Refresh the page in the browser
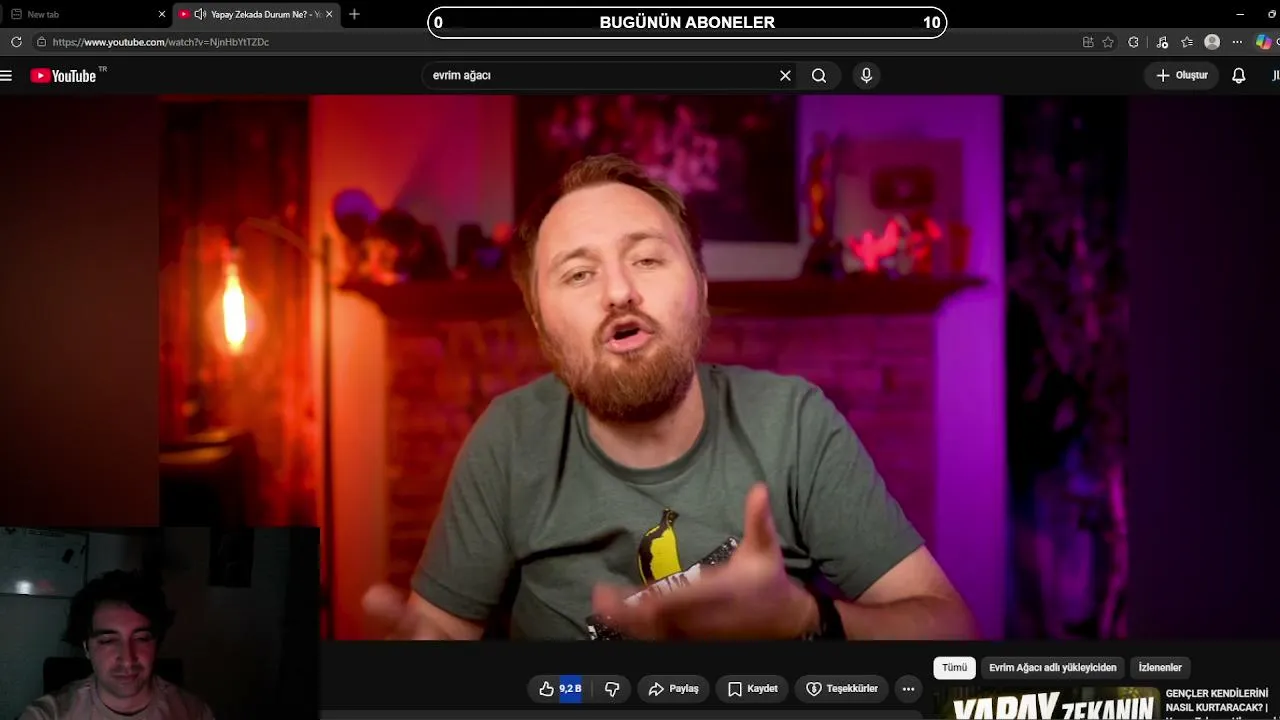 [x=16, y=42]
